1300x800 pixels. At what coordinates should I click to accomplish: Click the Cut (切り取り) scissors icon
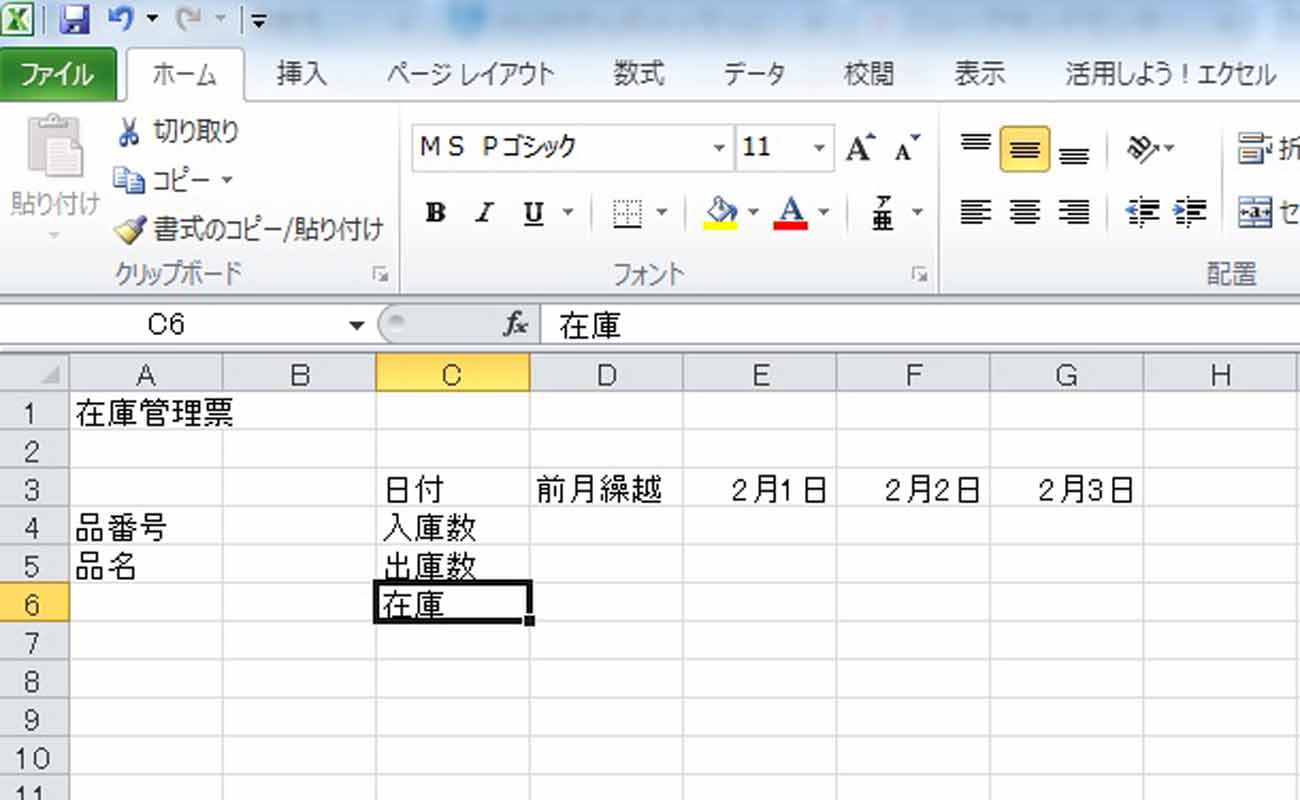coord(129,132)
